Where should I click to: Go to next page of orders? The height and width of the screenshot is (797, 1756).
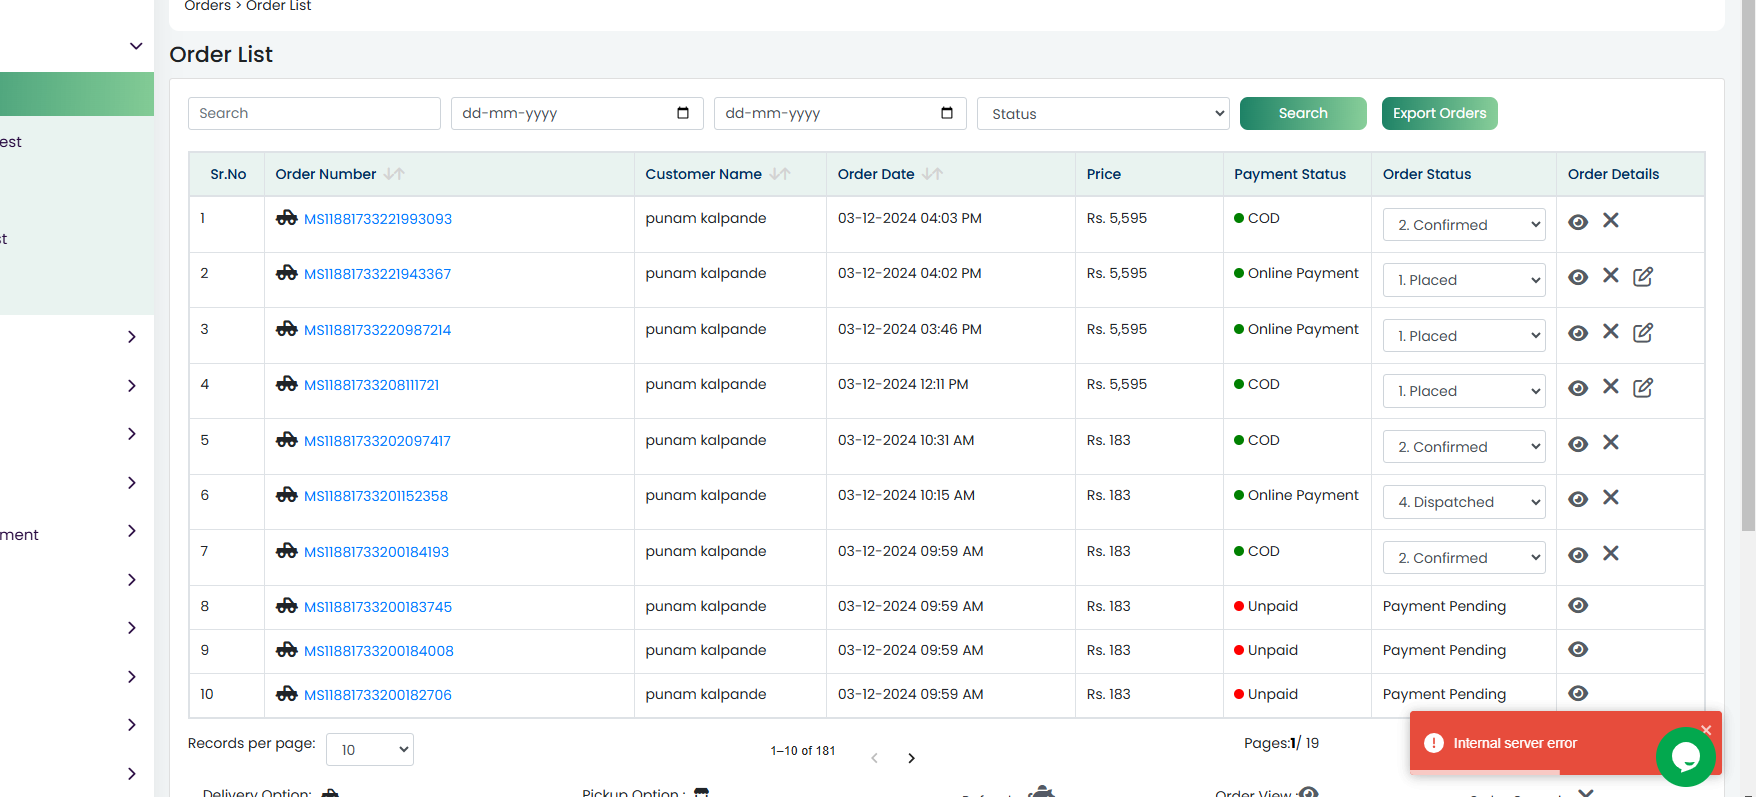(911, 758)
